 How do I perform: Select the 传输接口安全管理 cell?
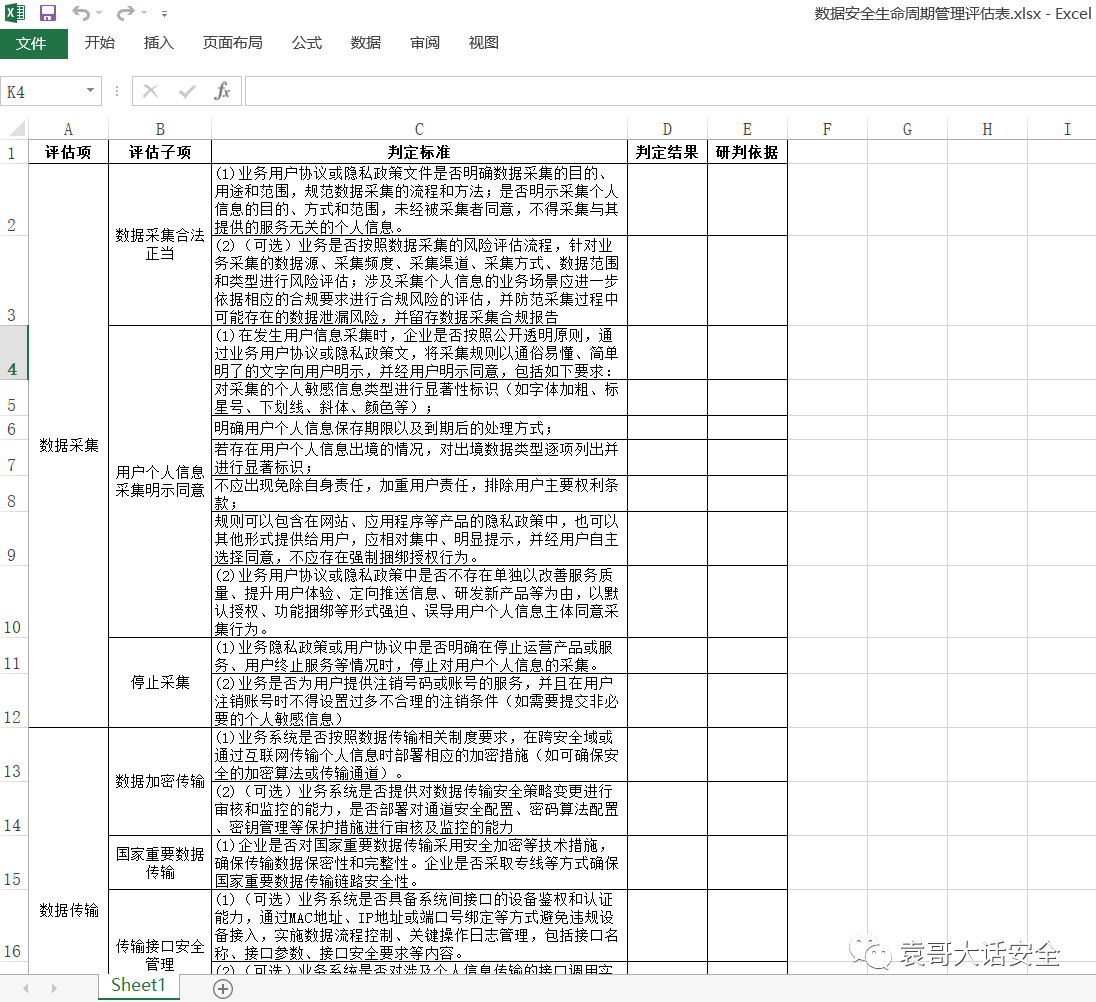tap(159, 933)
